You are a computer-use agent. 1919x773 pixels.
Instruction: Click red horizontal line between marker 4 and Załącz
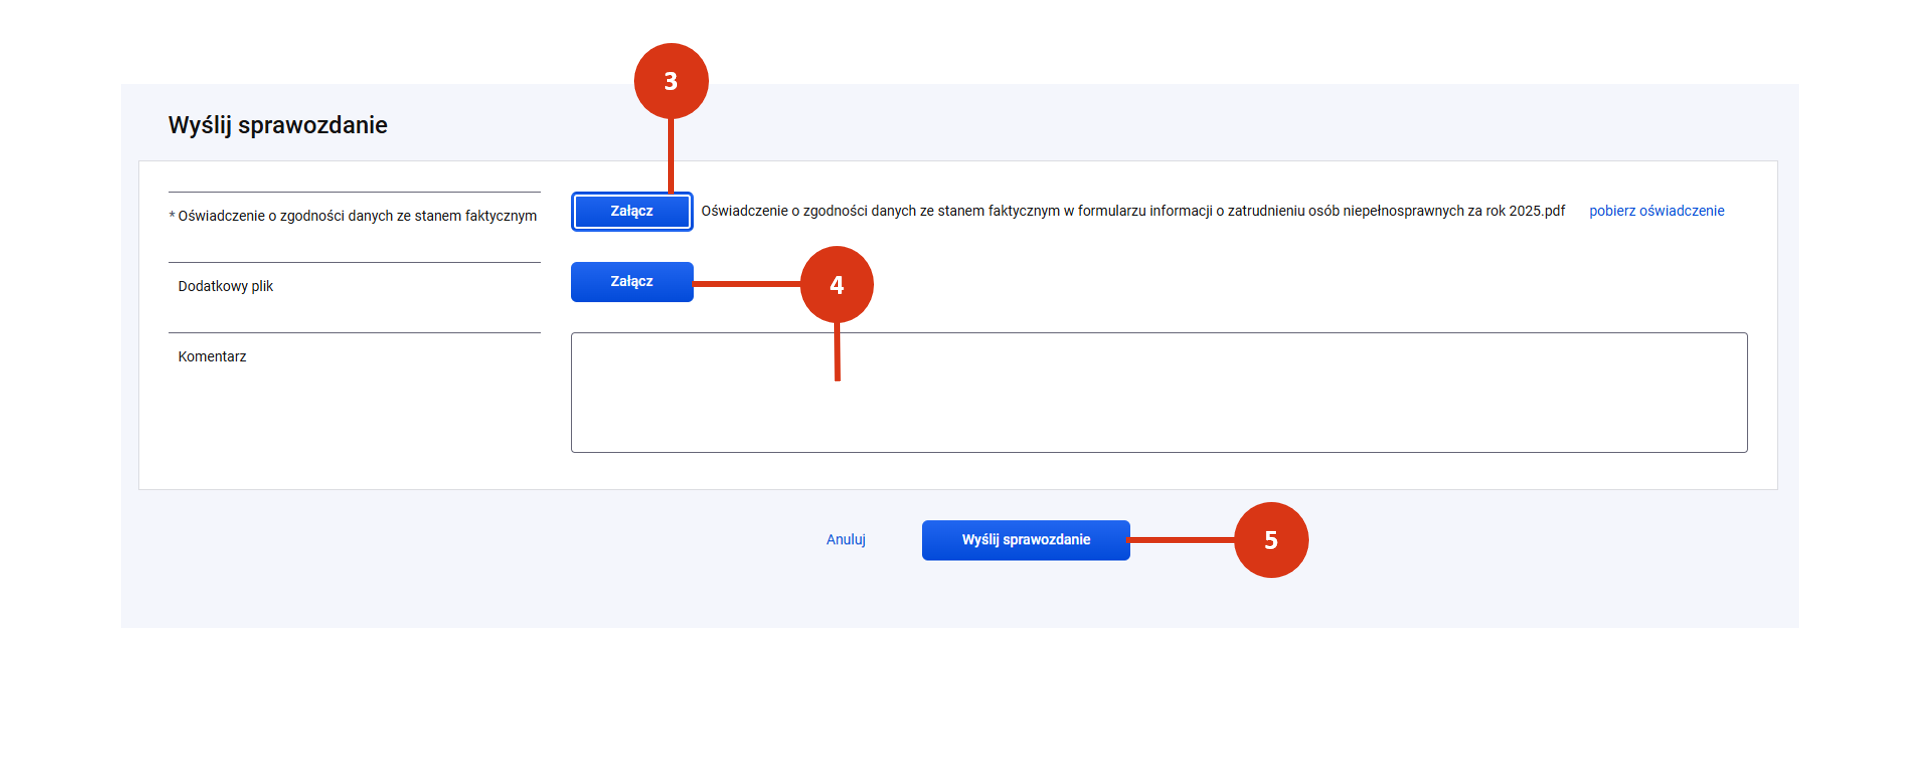tap(746, 284)
